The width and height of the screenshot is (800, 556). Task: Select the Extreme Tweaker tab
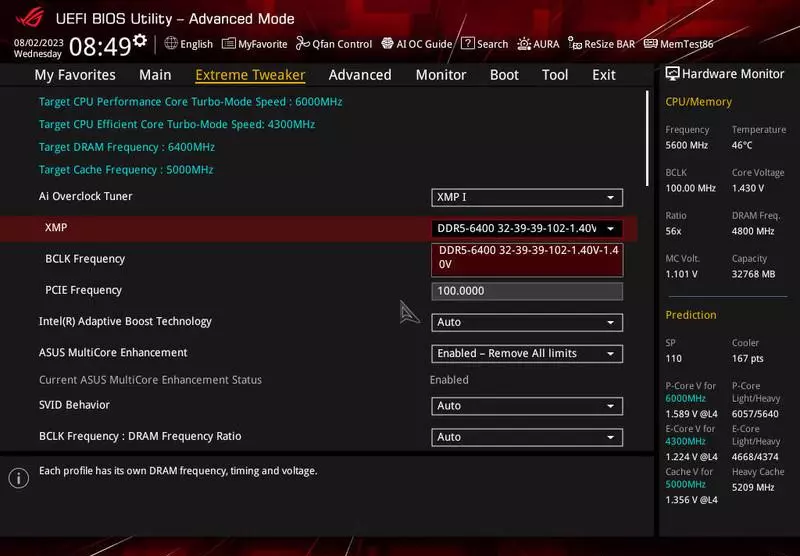[x=250, y=75]
